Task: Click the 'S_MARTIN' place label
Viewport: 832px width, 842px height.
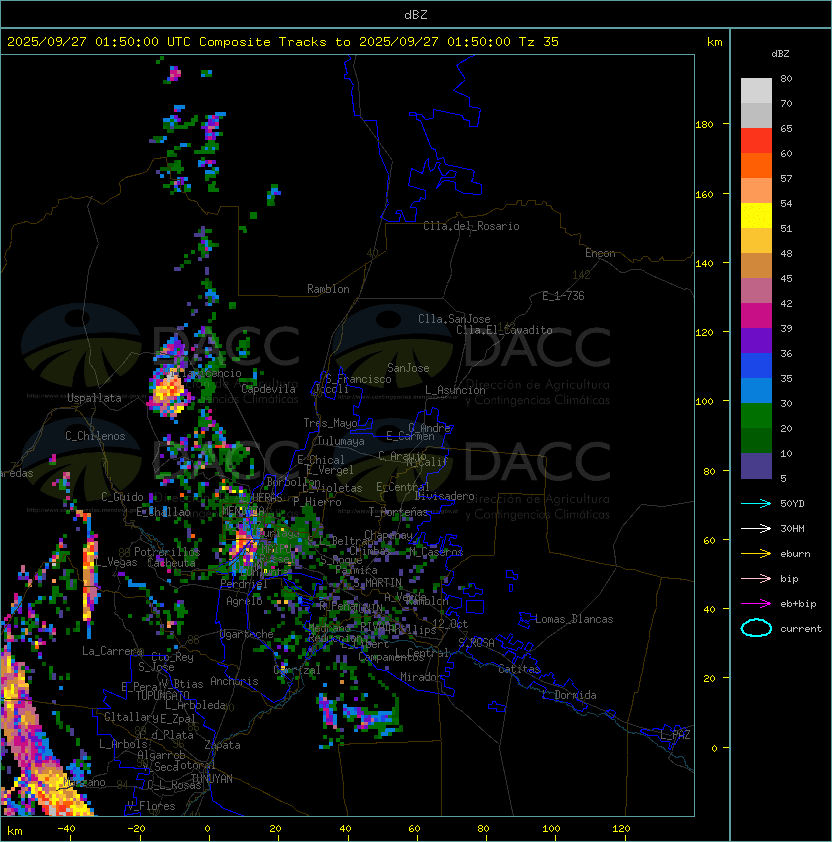Action: [377, 582]
